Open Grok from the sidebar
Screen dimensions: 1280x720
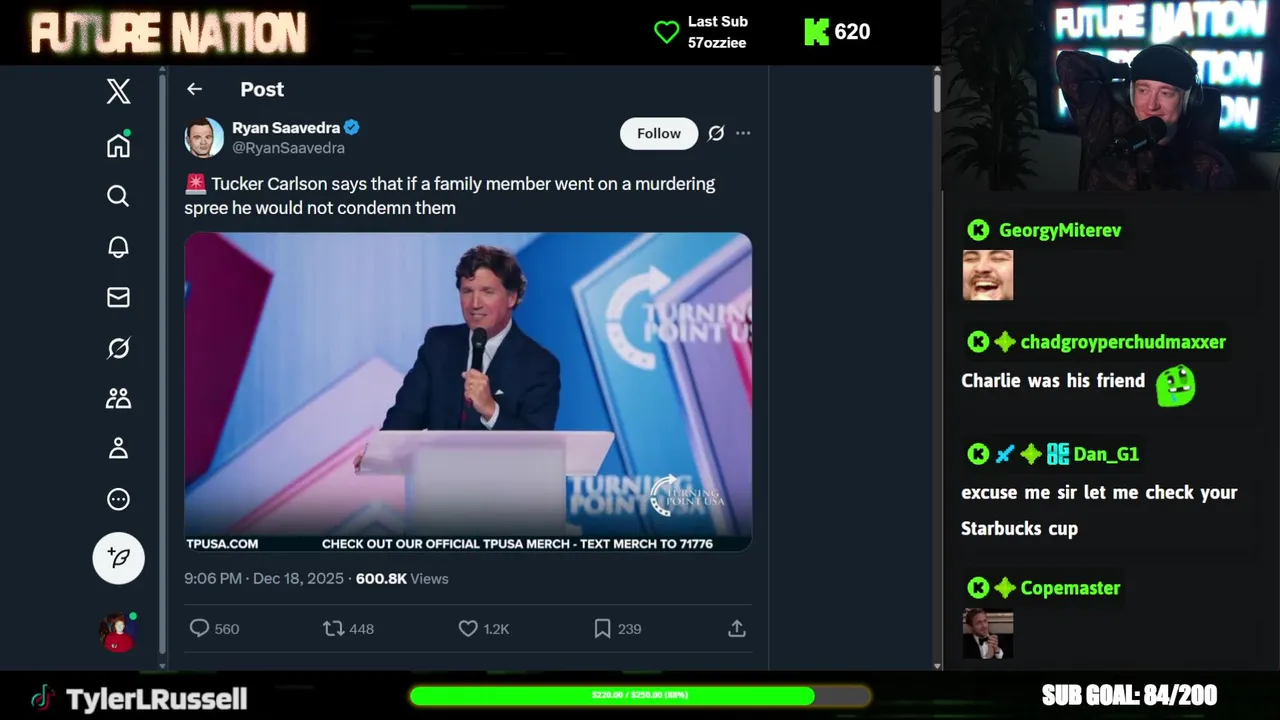(118, 348)
